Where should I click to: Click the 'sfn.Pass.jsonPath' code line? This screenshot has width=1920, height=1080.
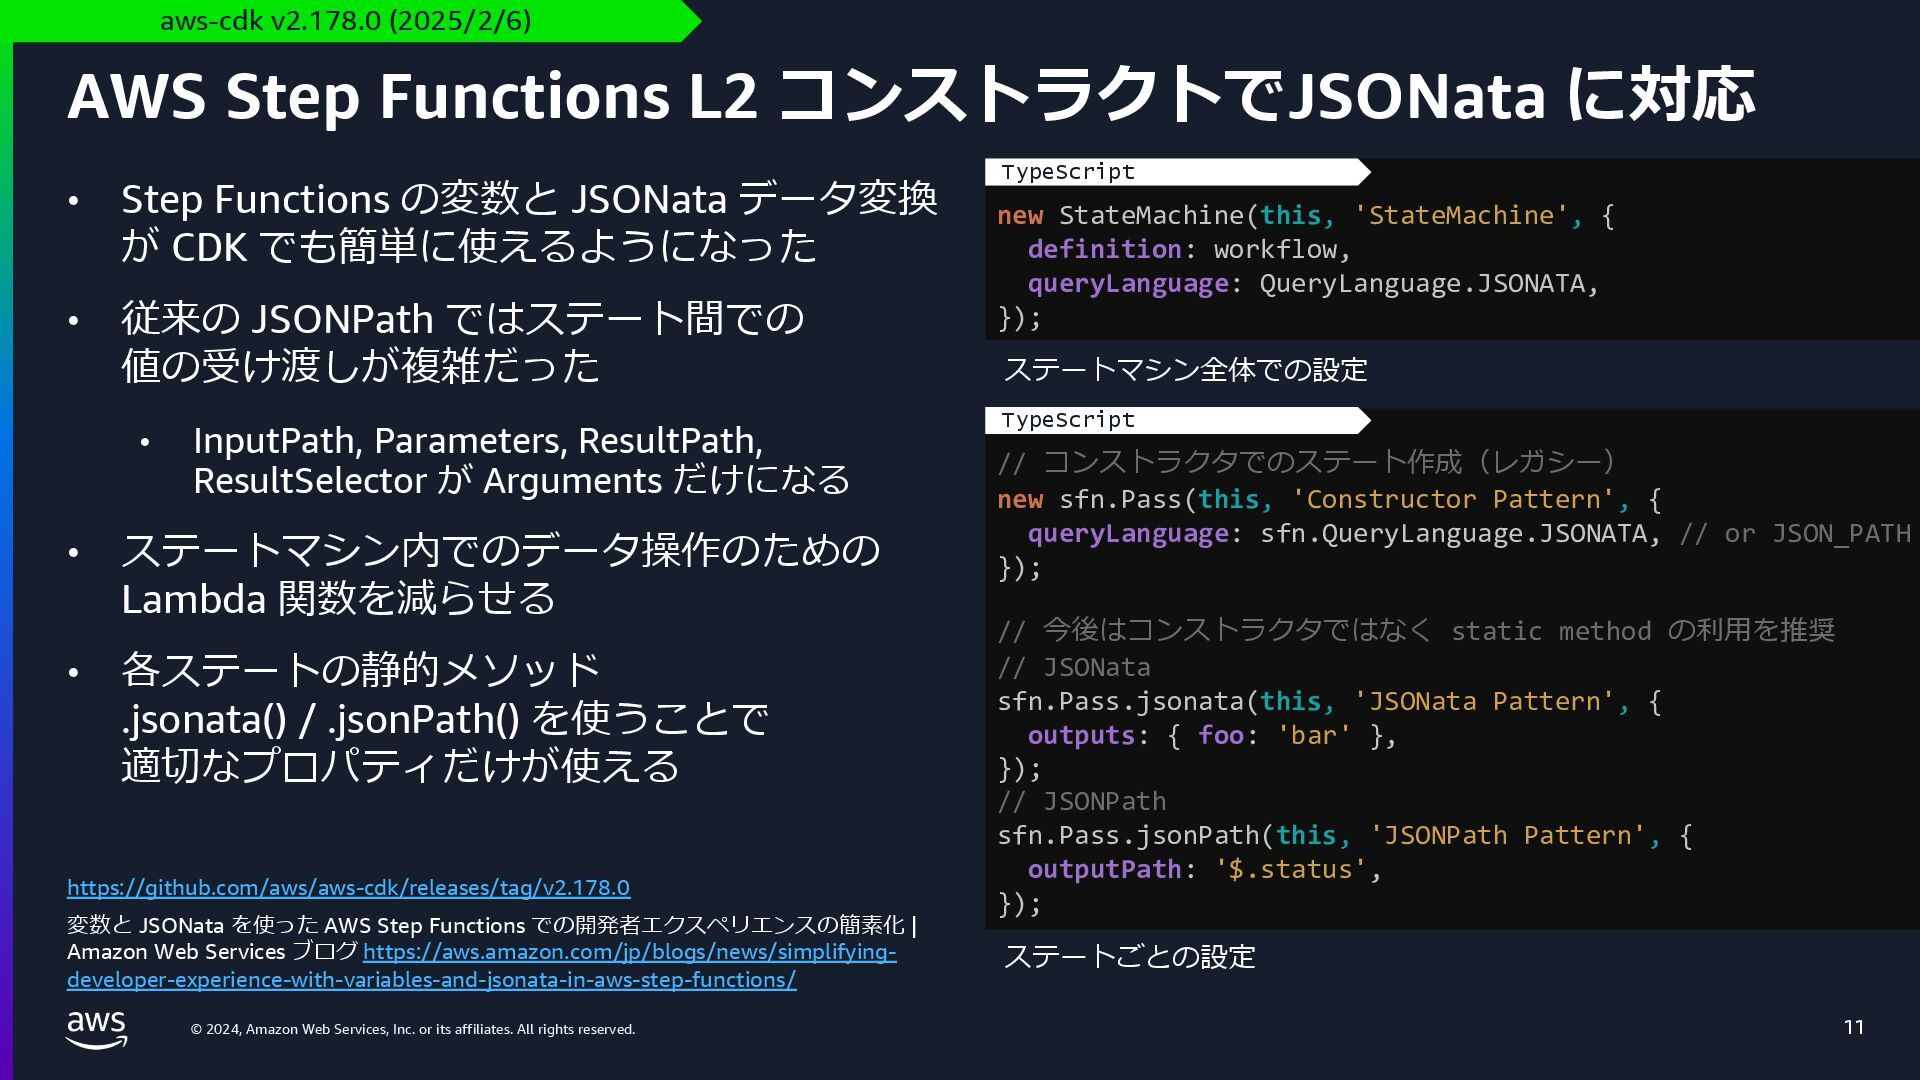pyautogui.click(x=1345, y=836)
